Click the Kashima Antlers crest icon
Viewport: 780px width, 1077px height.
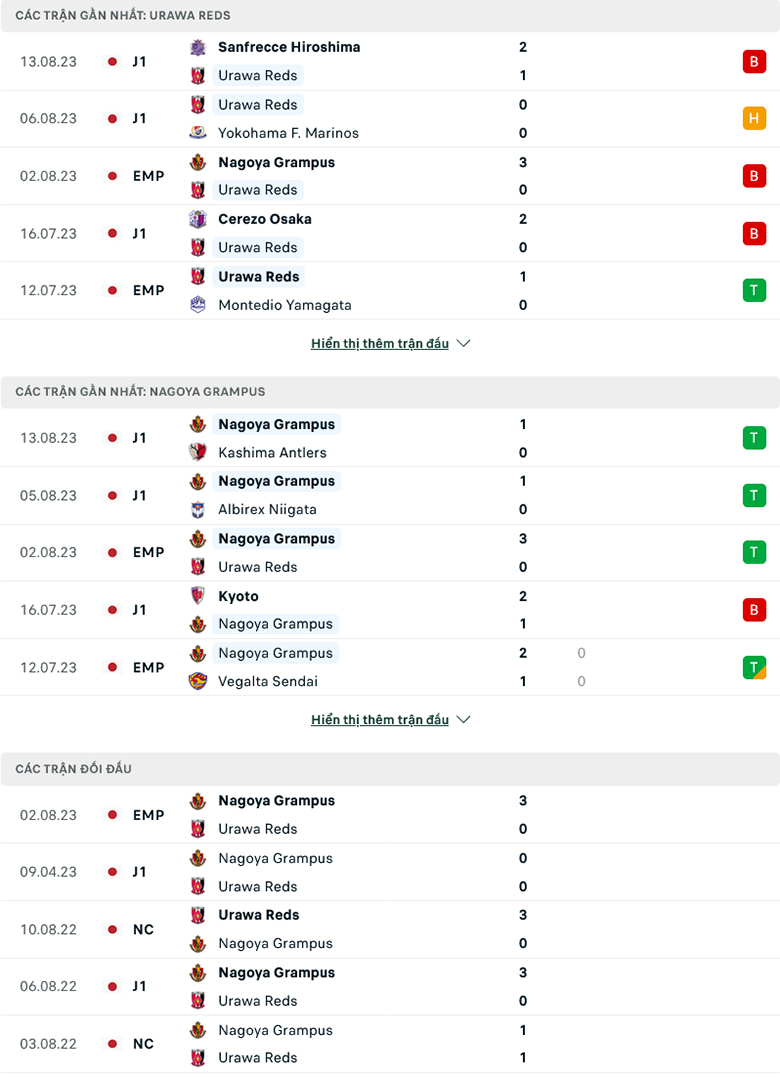[198, 452]
